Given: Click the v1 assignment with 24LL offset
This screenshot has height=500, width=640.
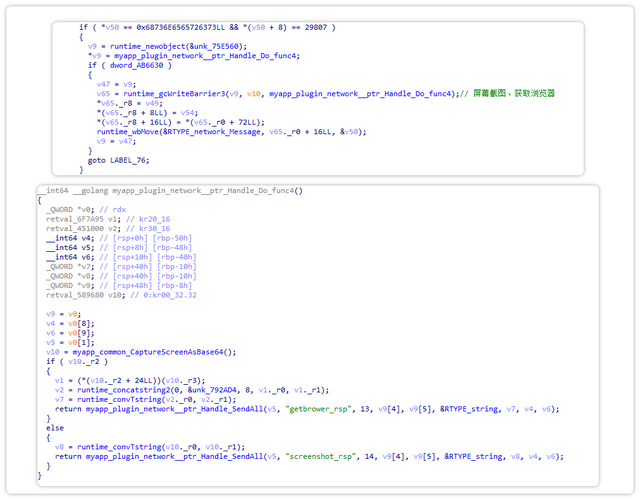Looking at the screenshot, I should pos(130,380).
